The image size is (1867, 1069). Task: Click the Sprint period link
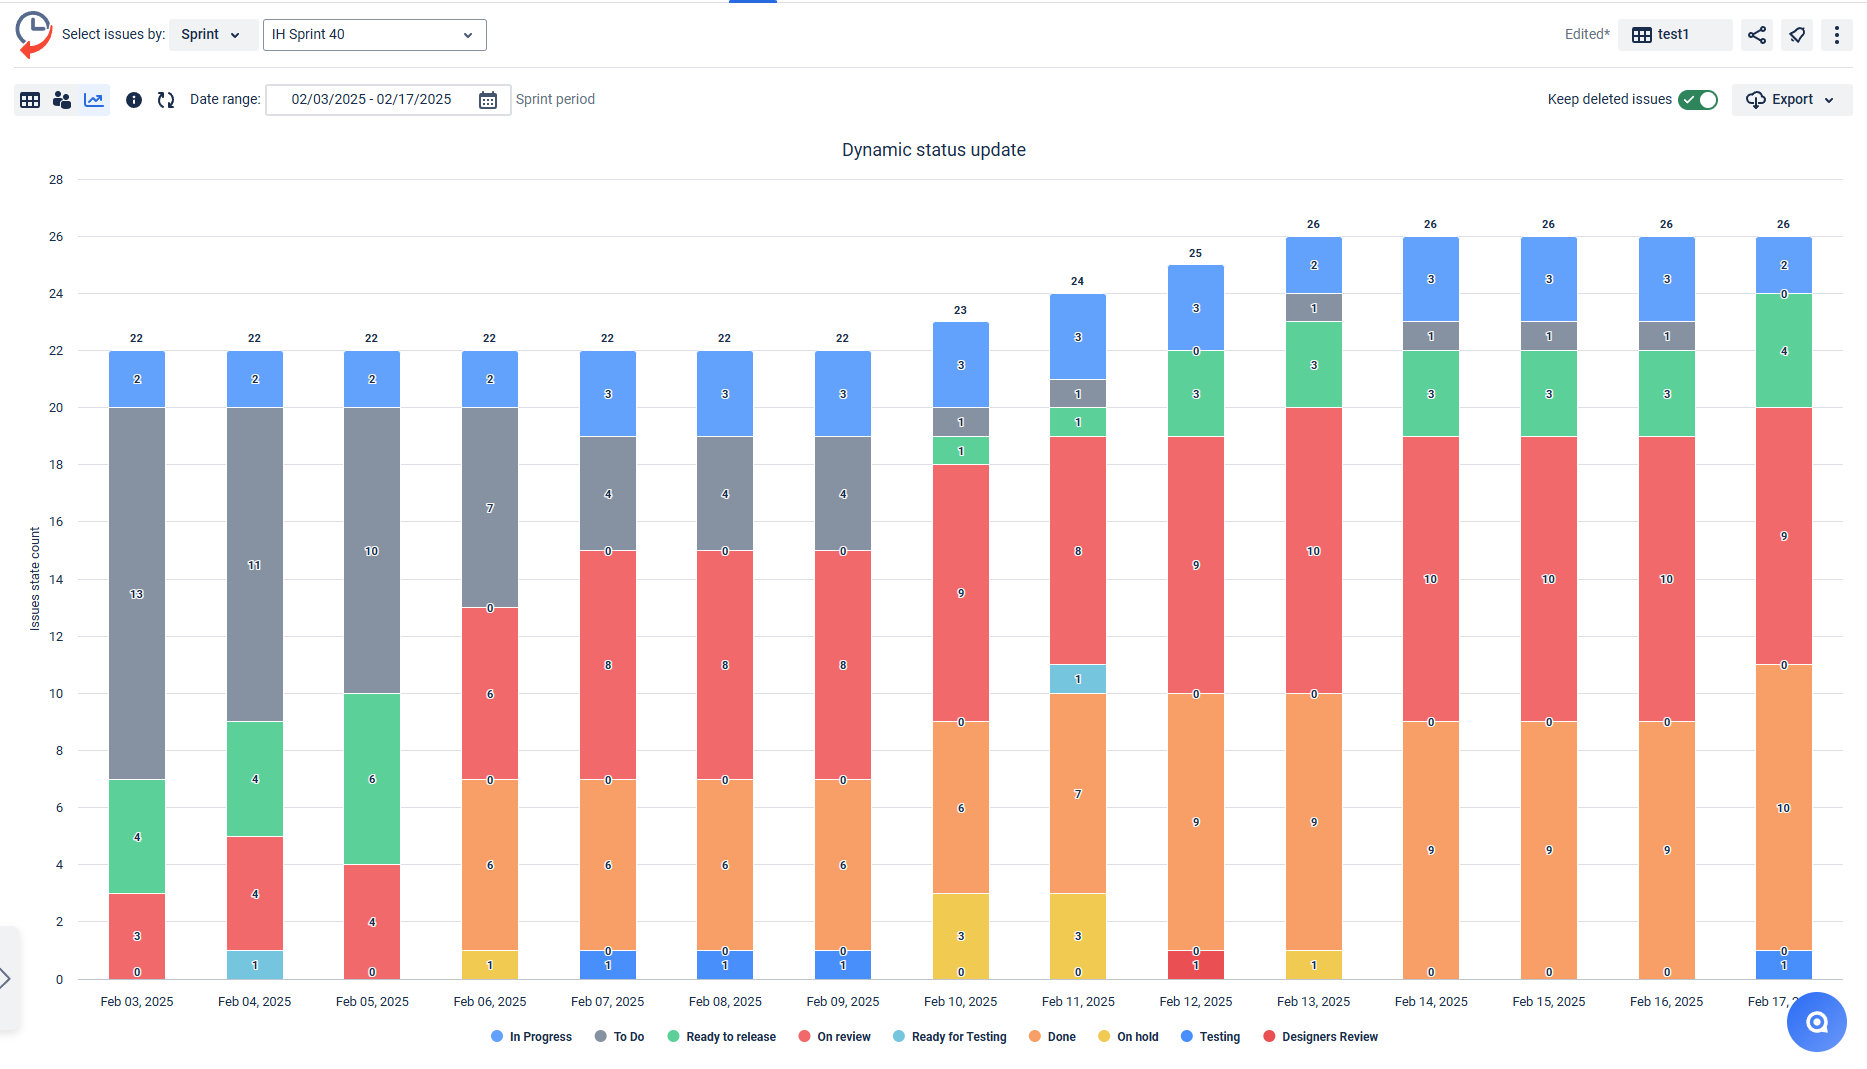tap(555, 100)
